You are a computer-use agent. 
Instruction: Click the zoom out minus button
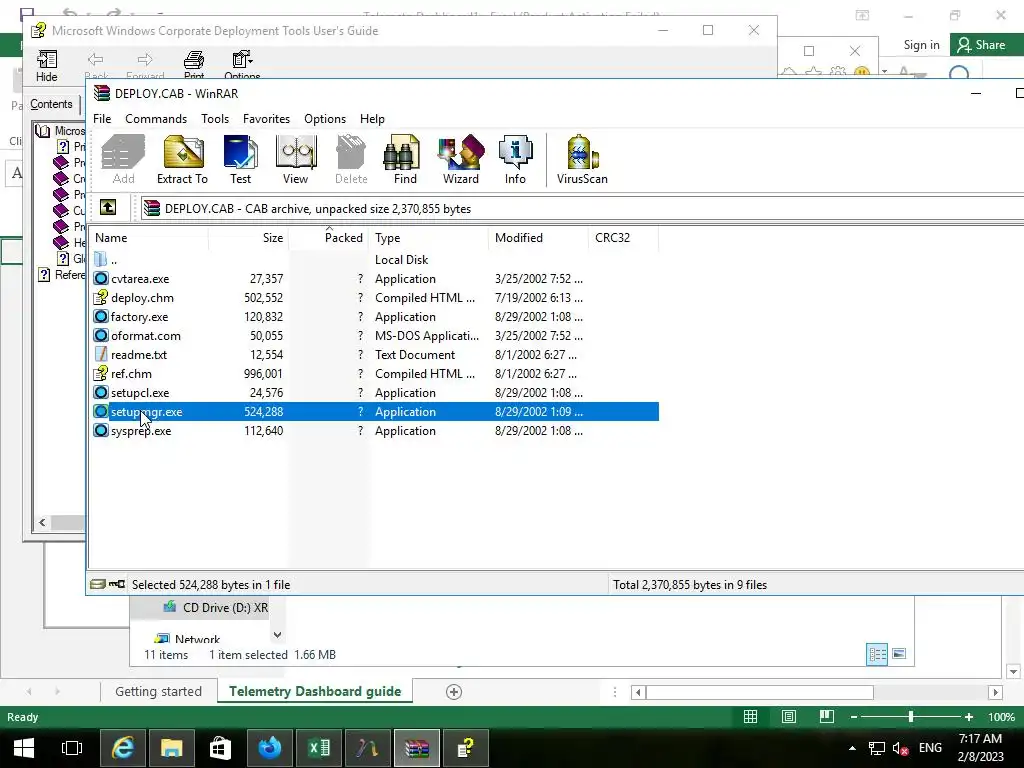pyautogui.click(x=854, y=717)
